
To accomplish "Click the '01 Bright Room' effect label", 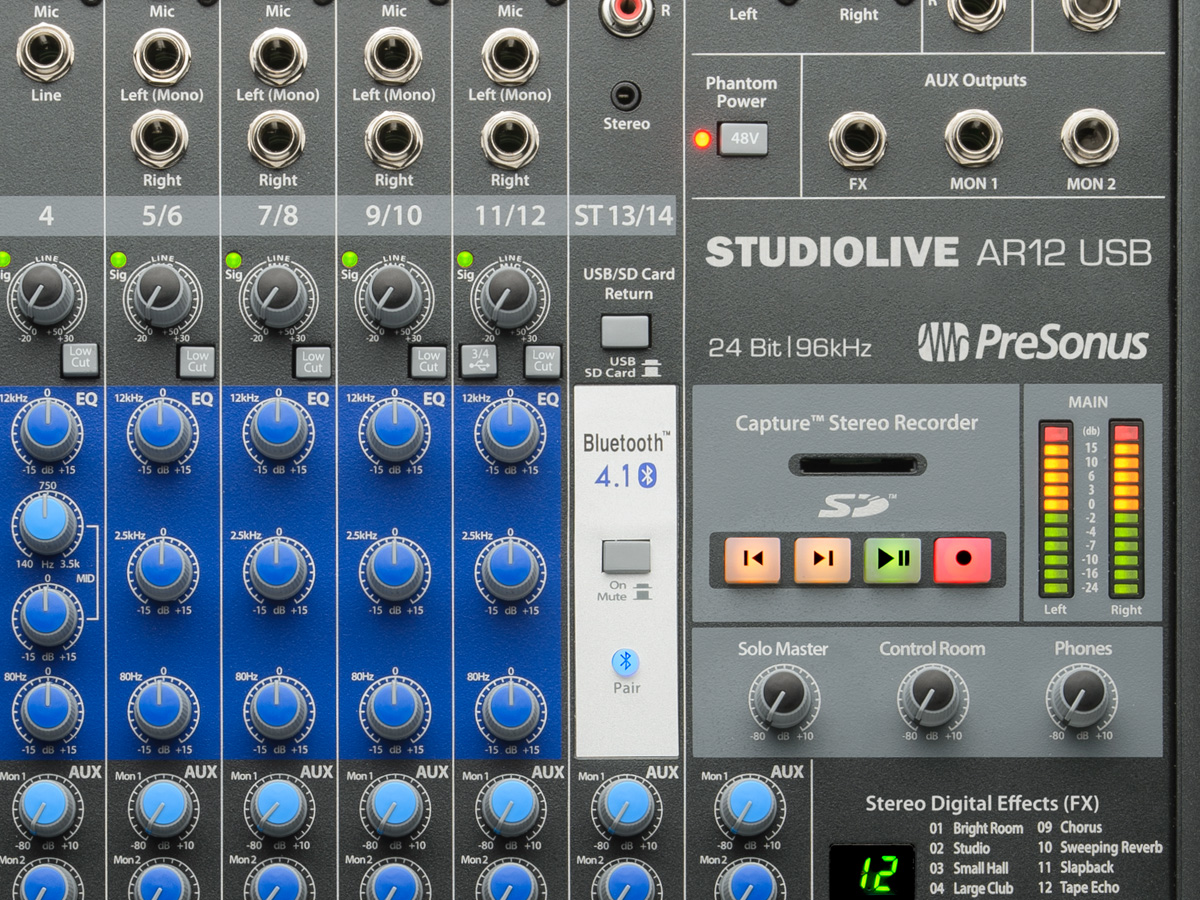I will point(976,828).
